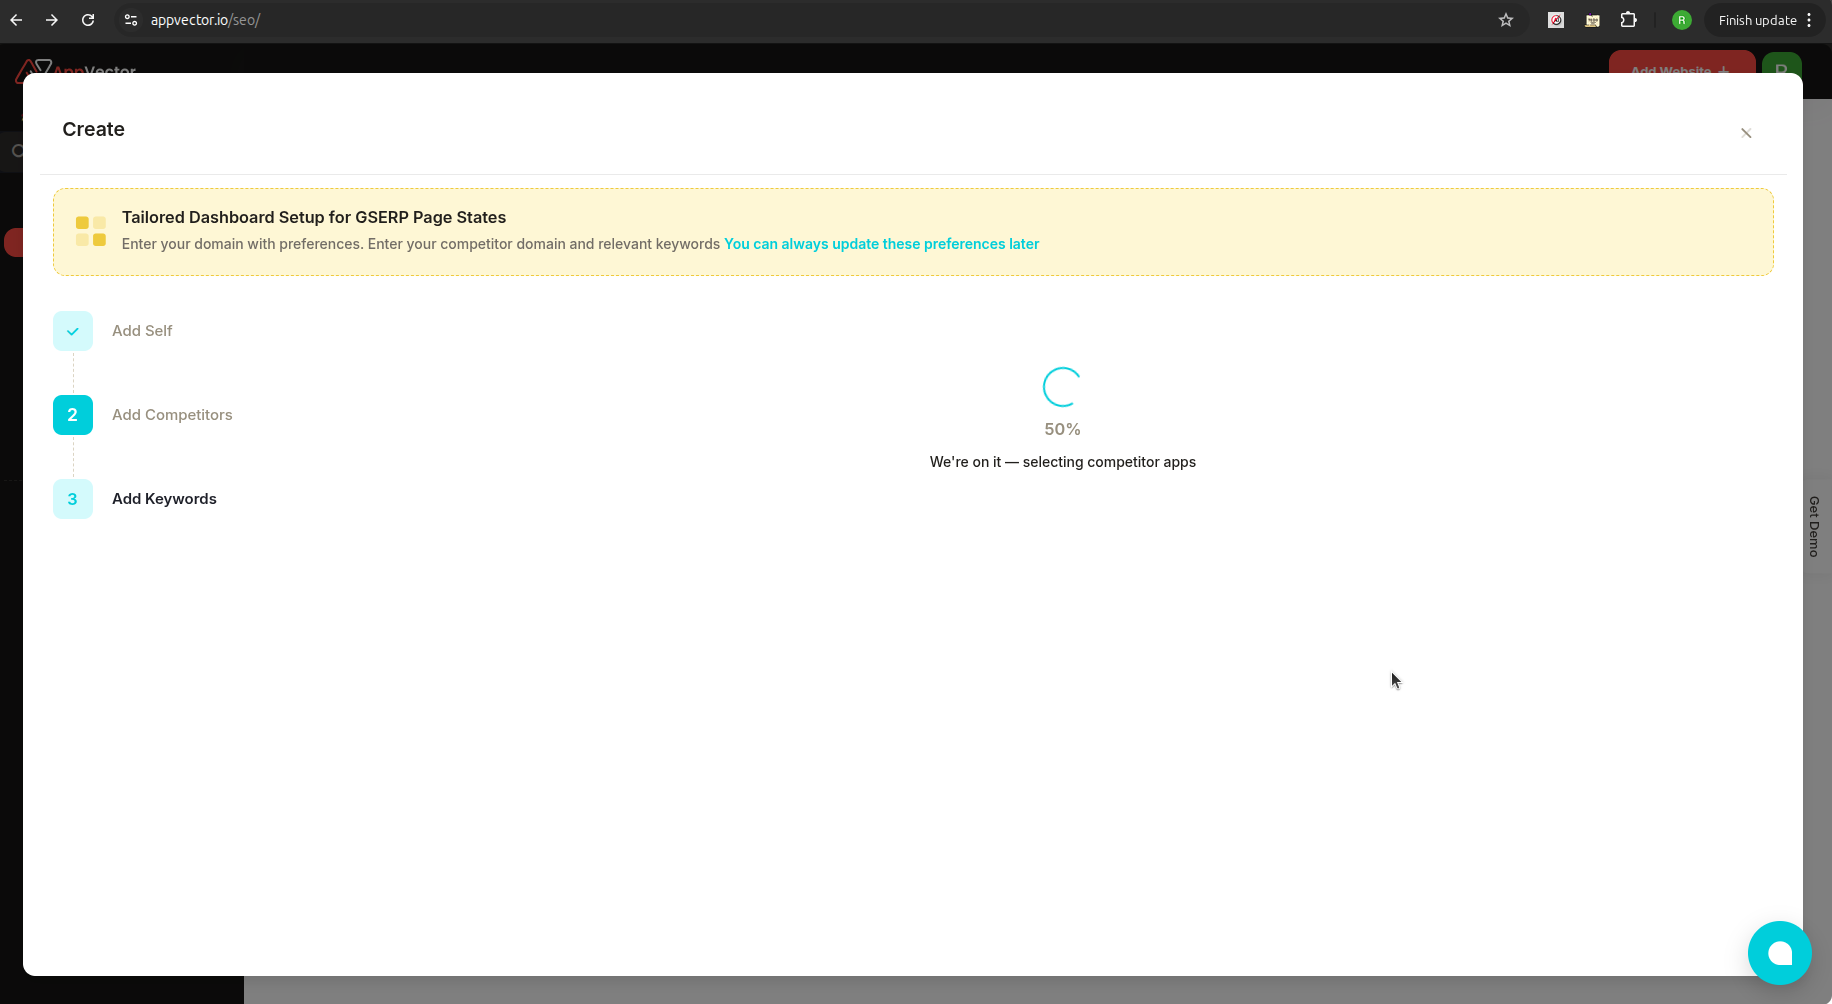Click the completed Add Self checkmark step
Screen dimensions: 1832x1004
click(x=72, y=330)
